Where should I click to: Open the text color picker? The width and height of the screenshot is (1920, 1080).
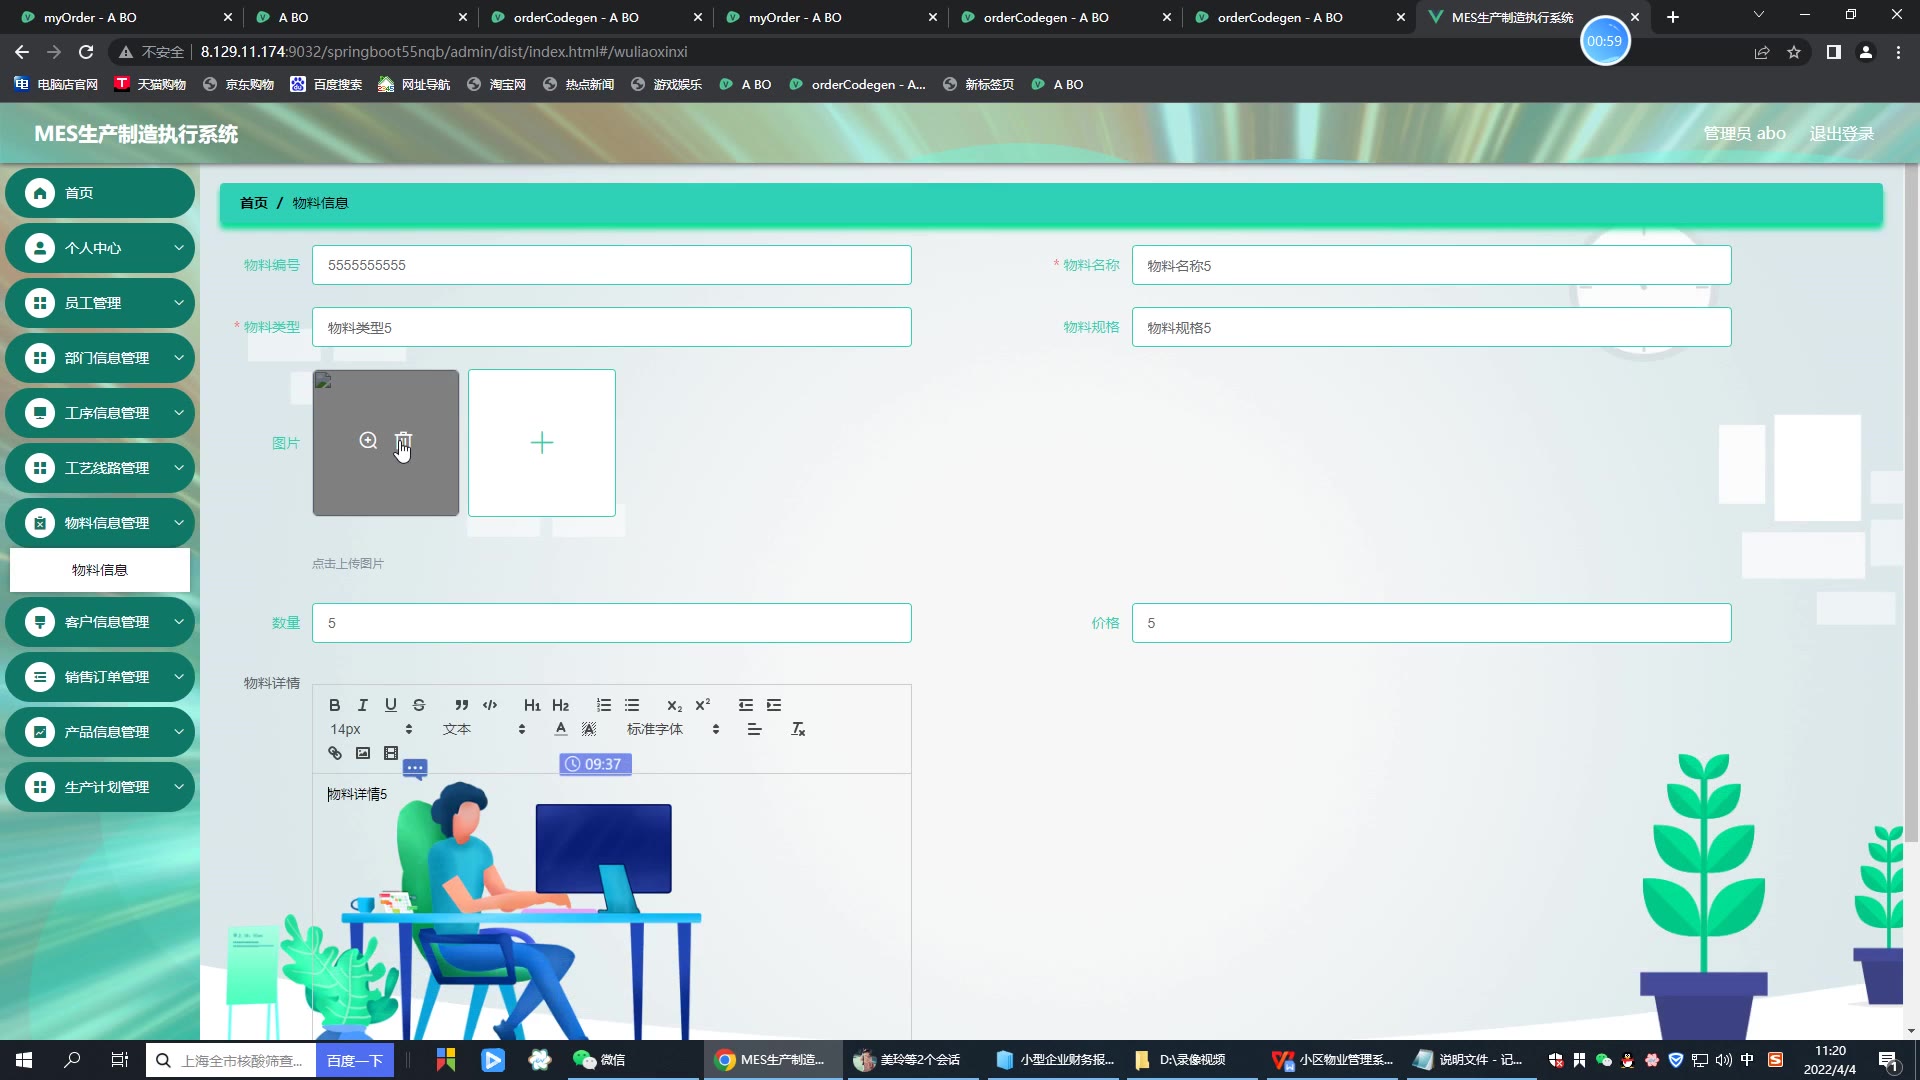point(561,729)
